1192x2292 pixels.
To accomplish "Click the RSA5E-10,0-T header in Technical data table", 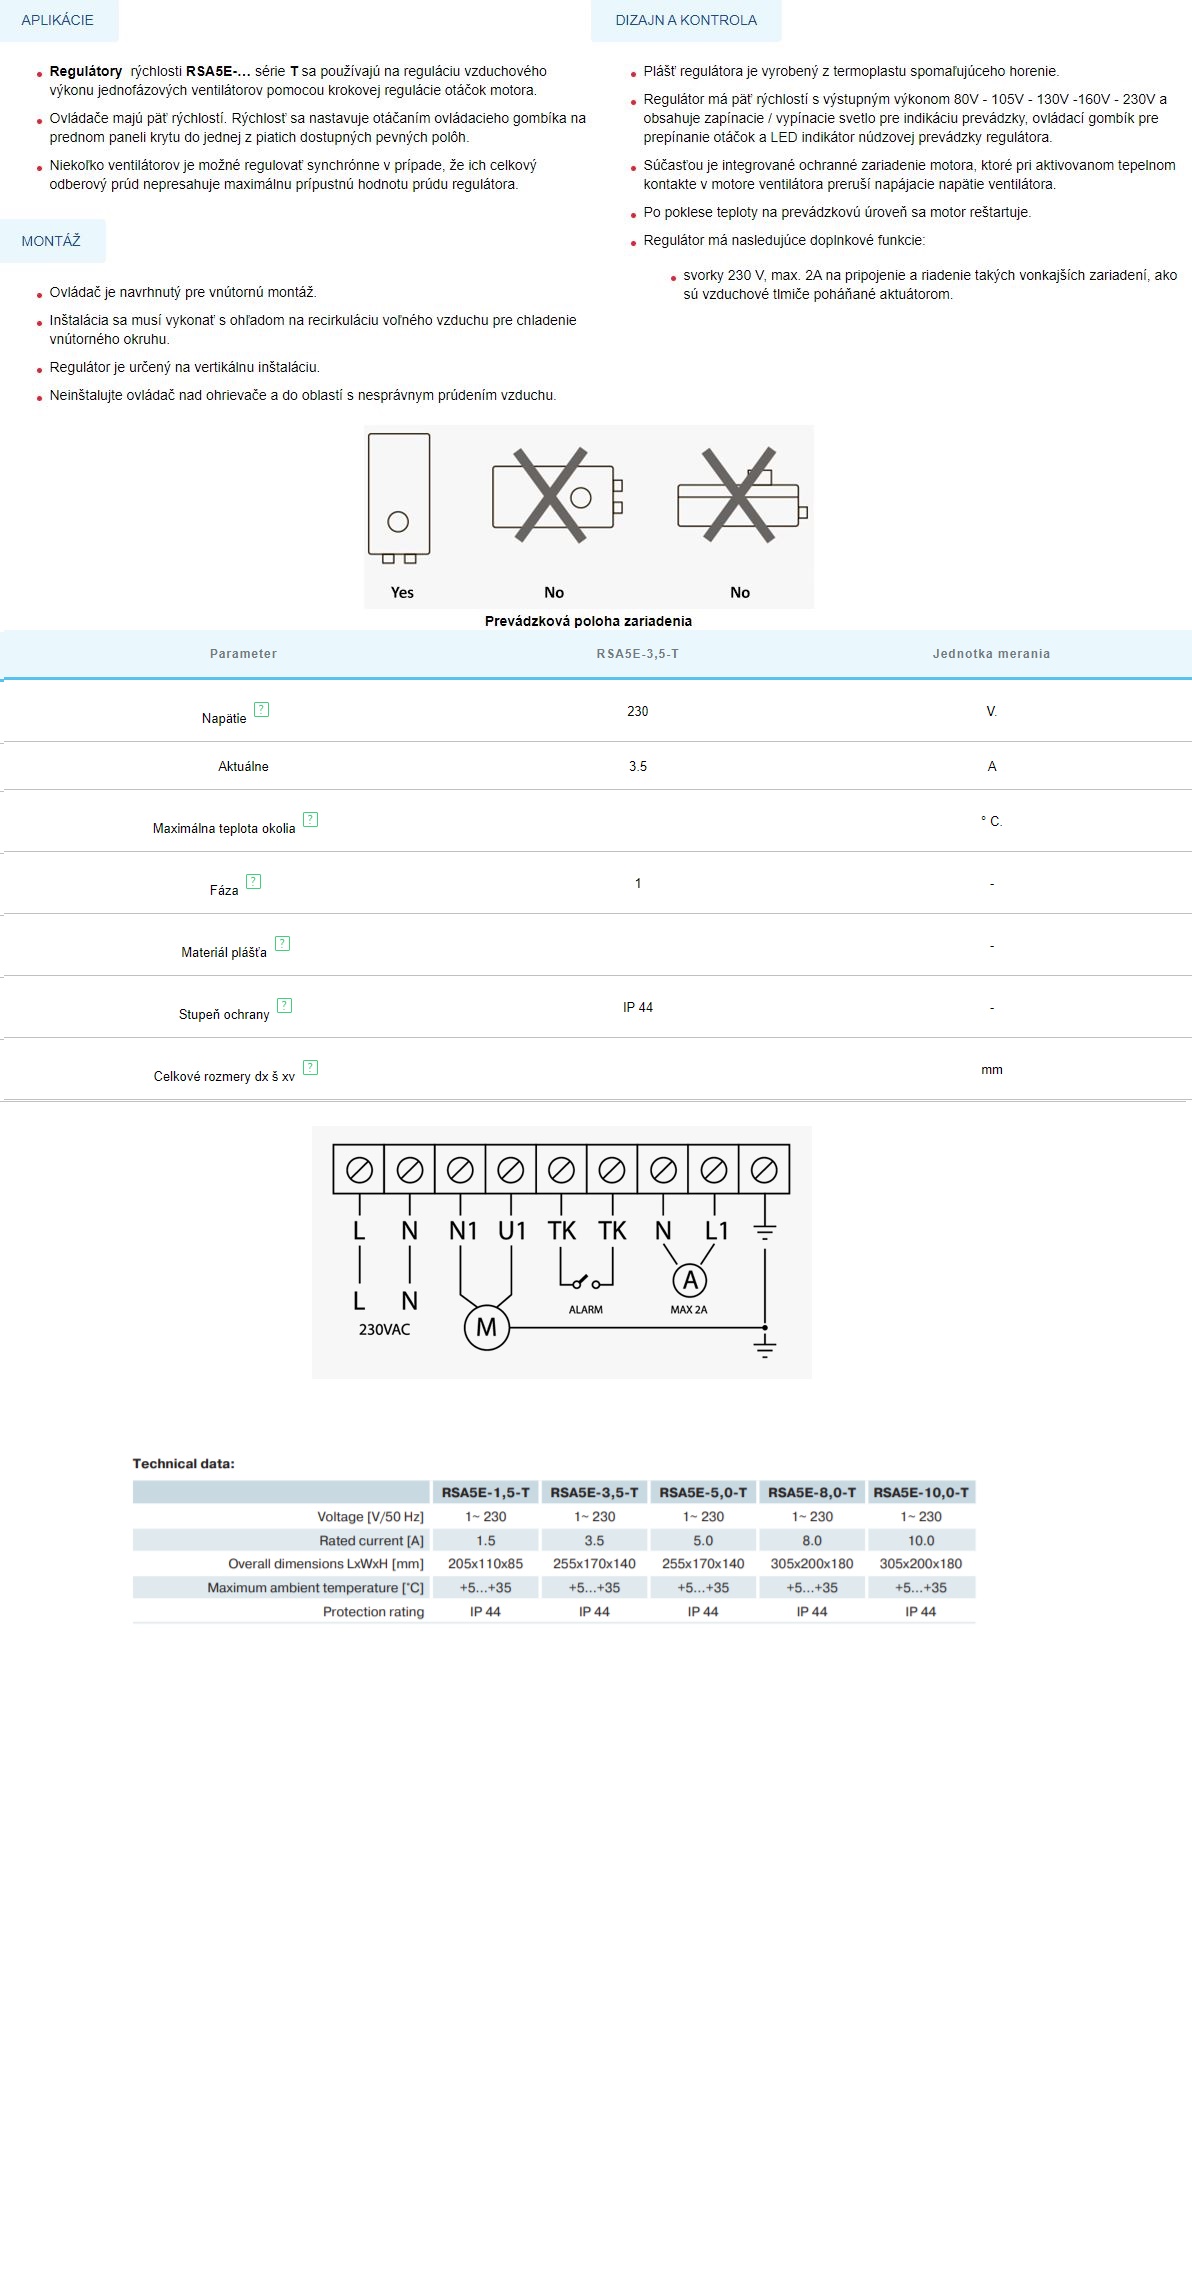I will (920, 1492).
